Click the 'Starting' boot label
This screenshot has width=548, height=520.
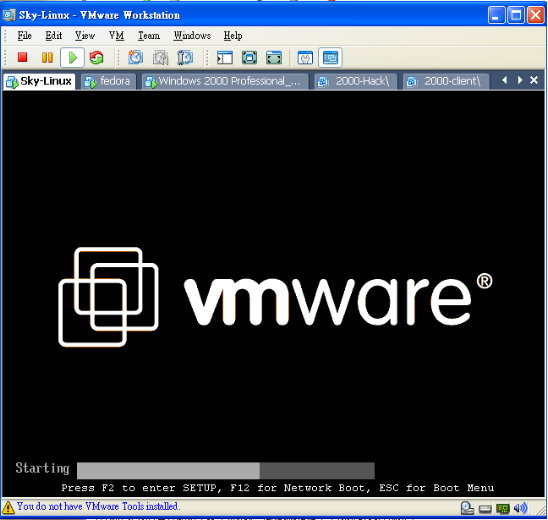[42, 468]
